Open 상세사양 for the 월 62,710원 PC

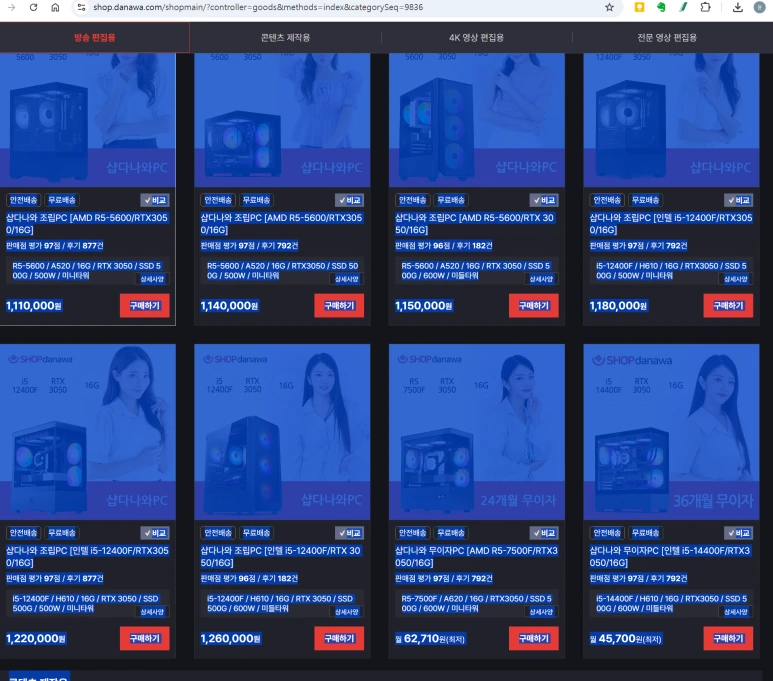541,612
